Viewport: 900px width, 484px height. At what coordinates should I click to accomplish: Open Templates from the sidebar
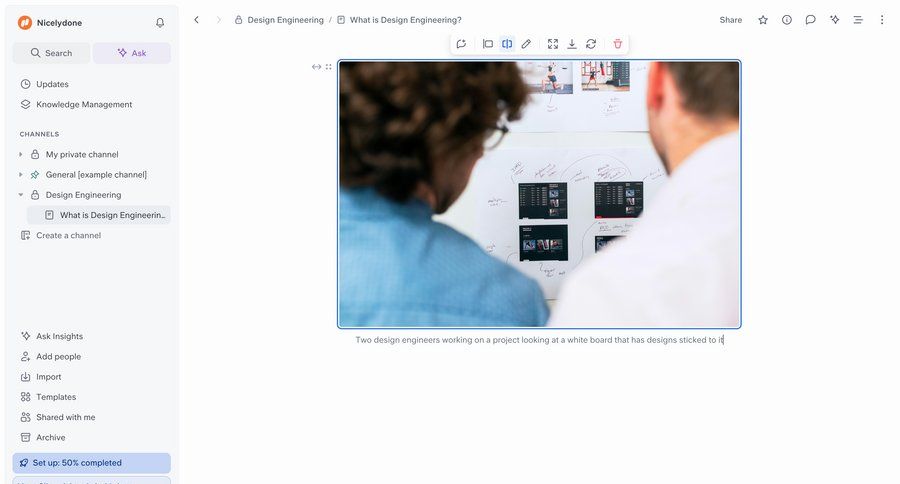pyautogui.click(x=57, y=397)
